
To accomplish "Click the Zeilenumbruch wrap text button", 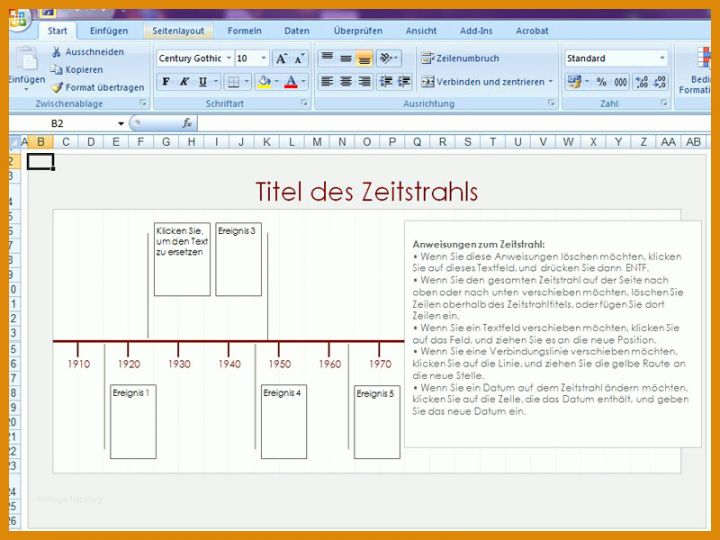I will click(460, 58).
